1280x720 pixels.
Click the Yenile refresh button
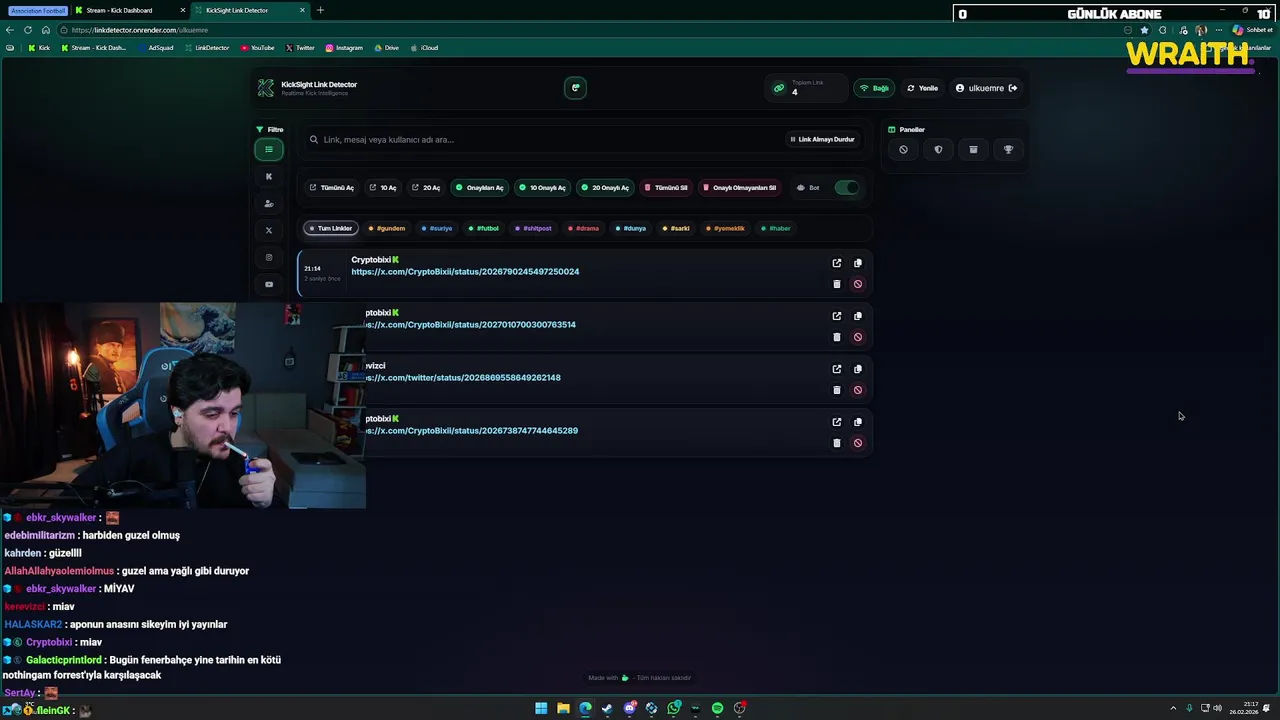[x=923, y=88]
